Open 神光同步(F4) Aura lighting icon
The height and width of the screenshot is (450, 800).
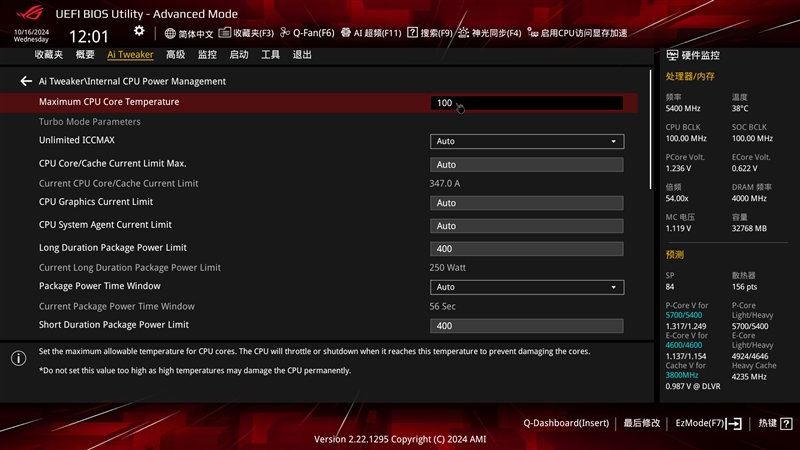point(463,33)
